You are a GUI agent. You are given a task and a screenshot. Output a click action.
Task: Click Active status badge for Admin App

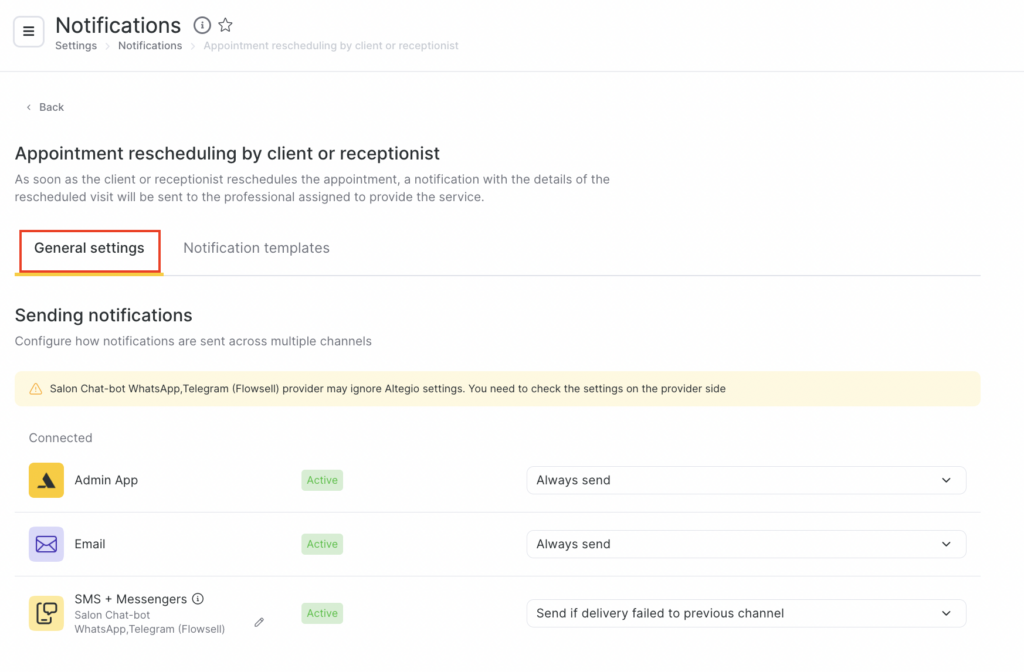click(x=322, y=480)
